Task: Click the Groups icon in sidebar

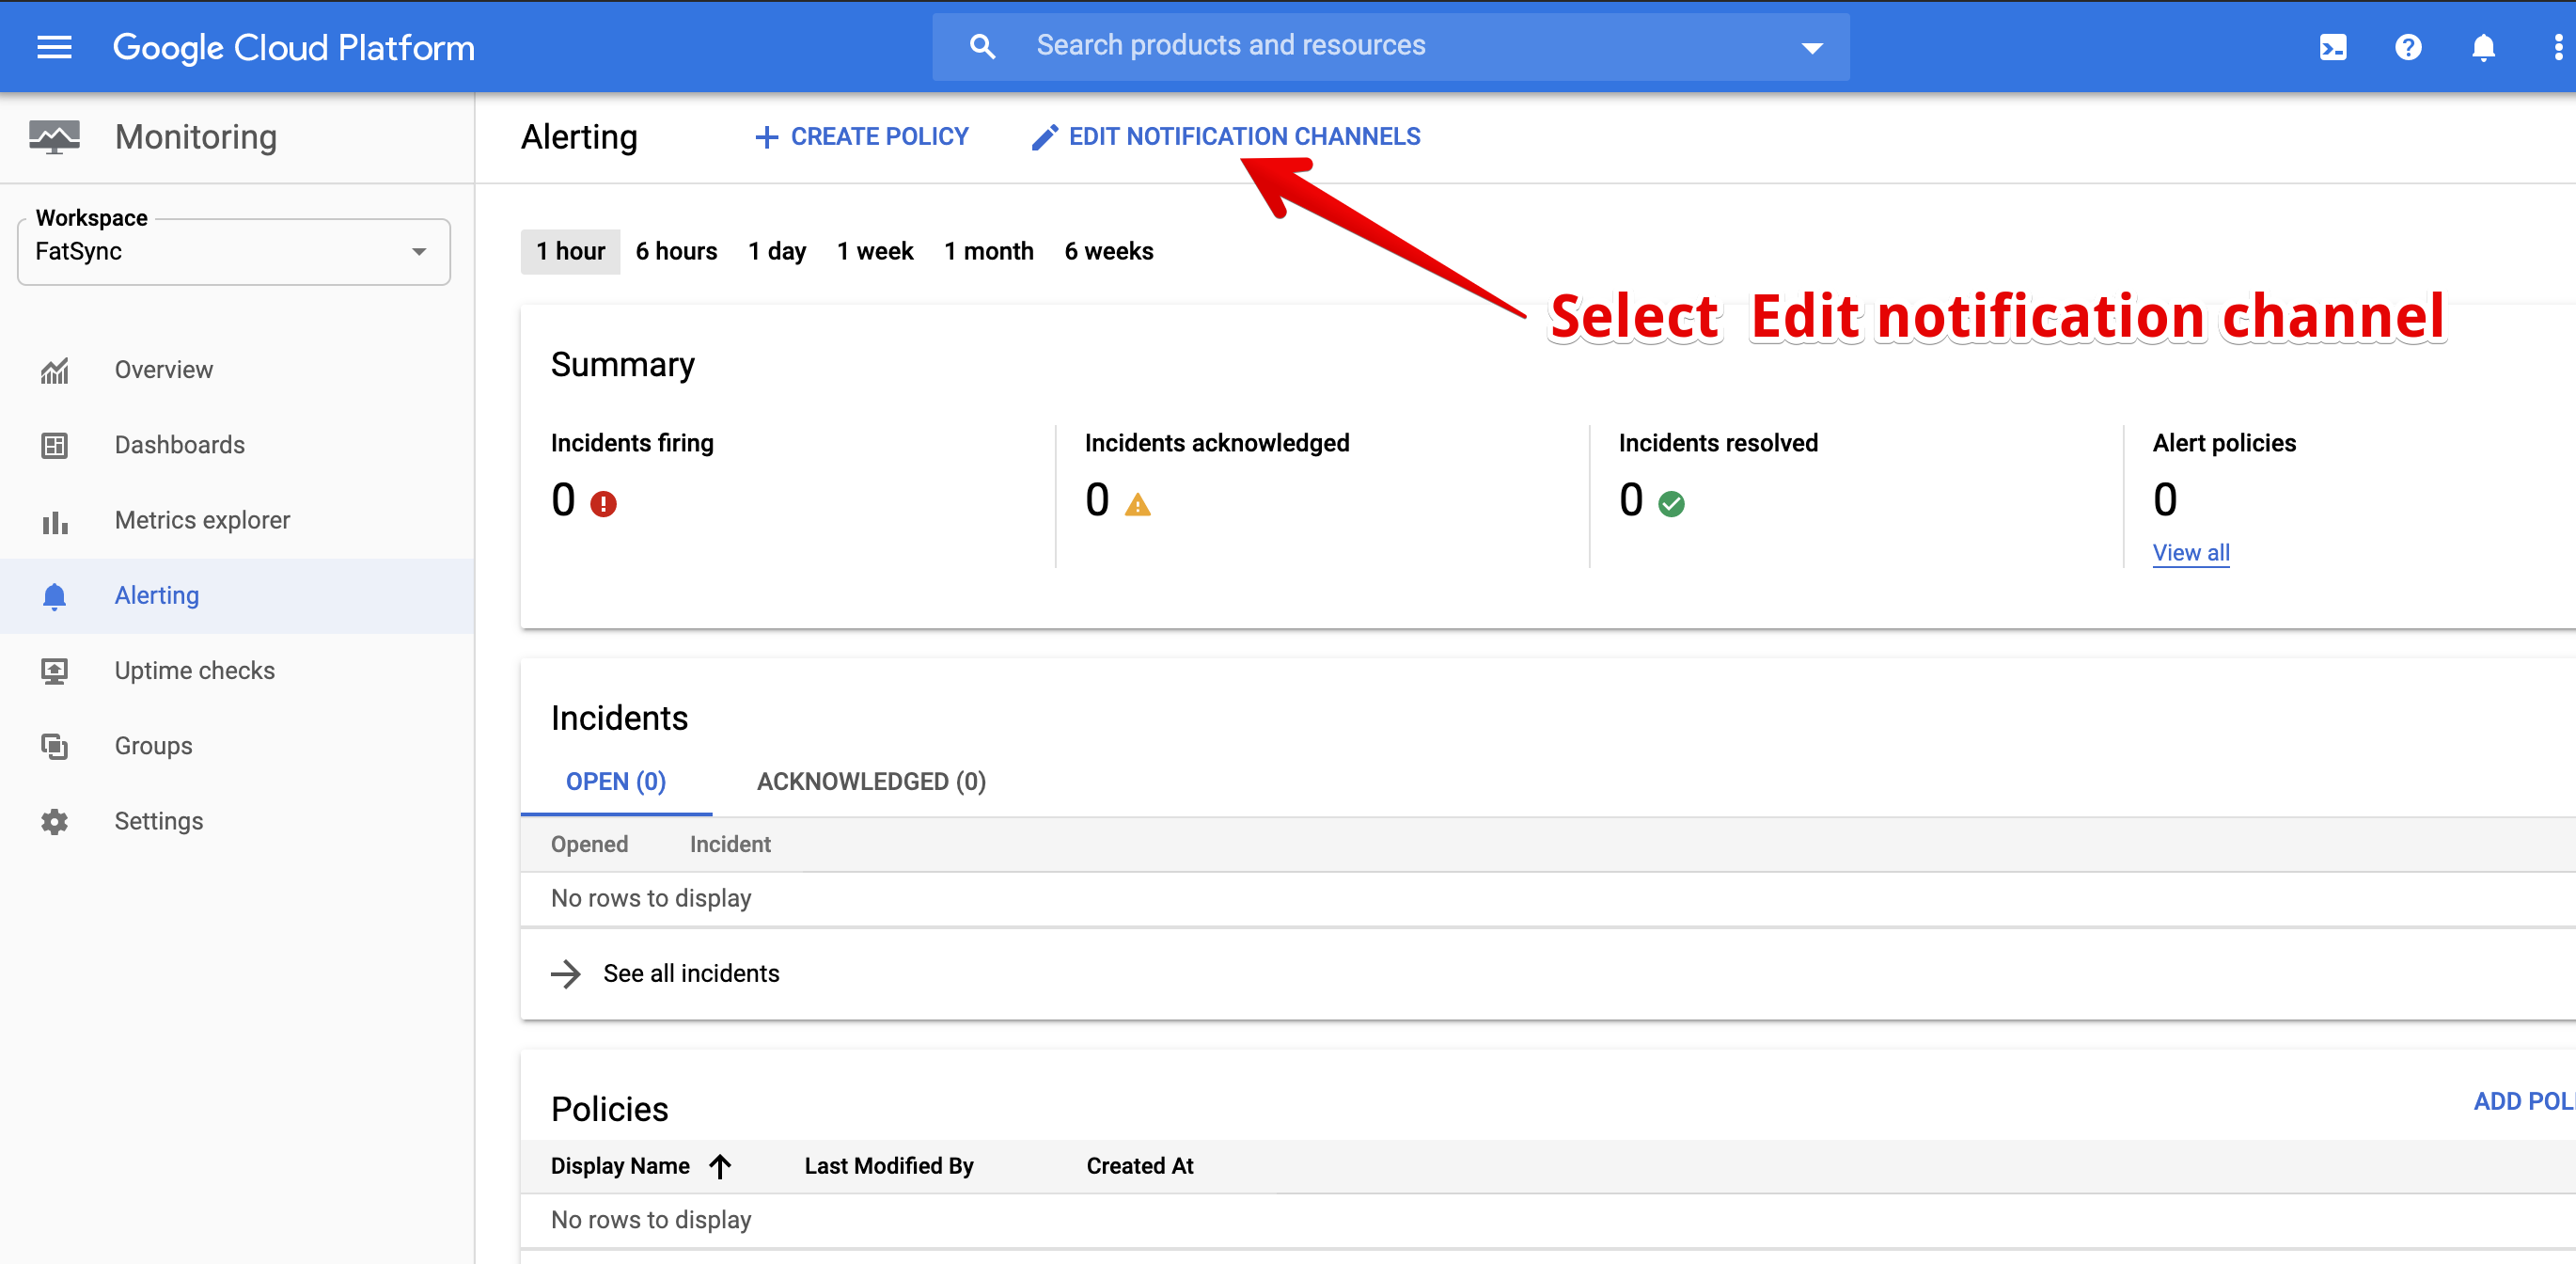Action: (54, 746)
